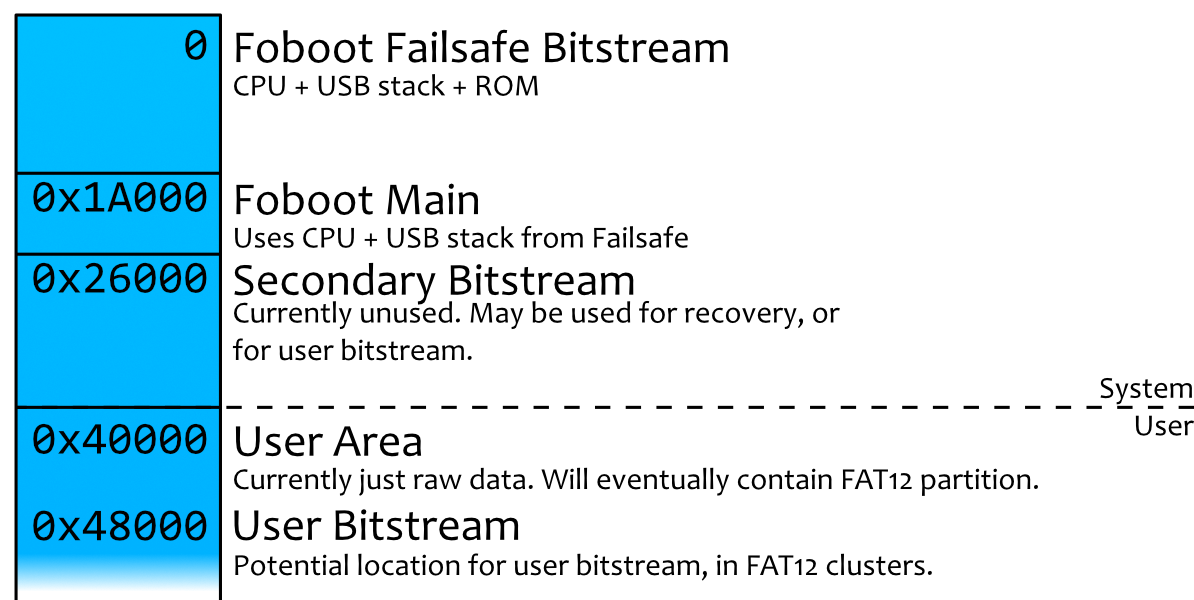Select the User Bitstream heading
Image resolution: width=1194 pixels, height=600 pixels.
(x=376, y=526)
